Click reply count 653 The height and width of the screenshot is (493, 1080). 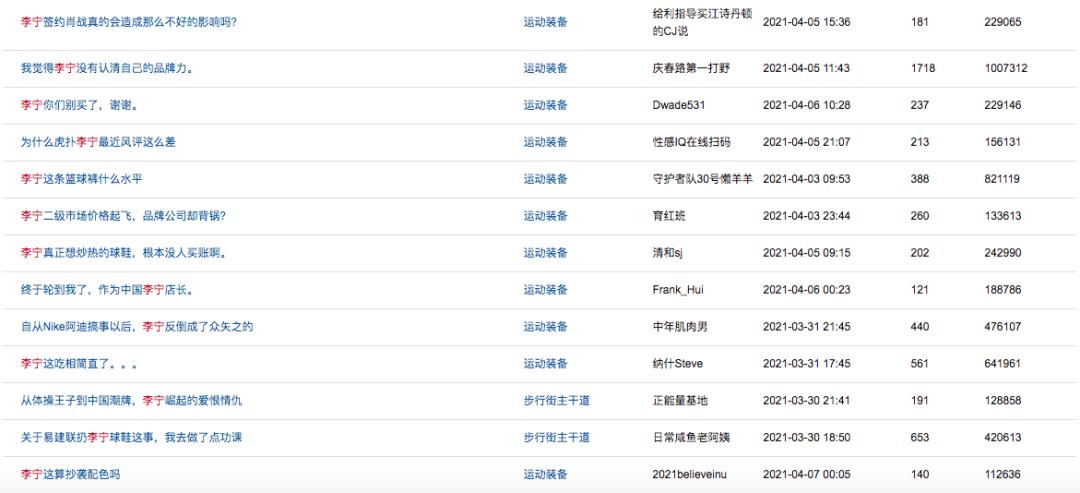(920, 437)
